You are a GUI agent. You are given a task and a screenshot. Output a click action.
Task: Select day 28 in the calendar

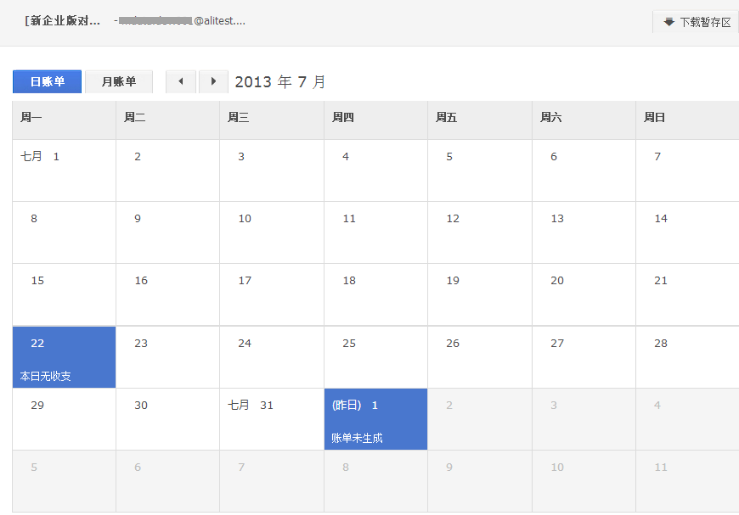point(688,357)
